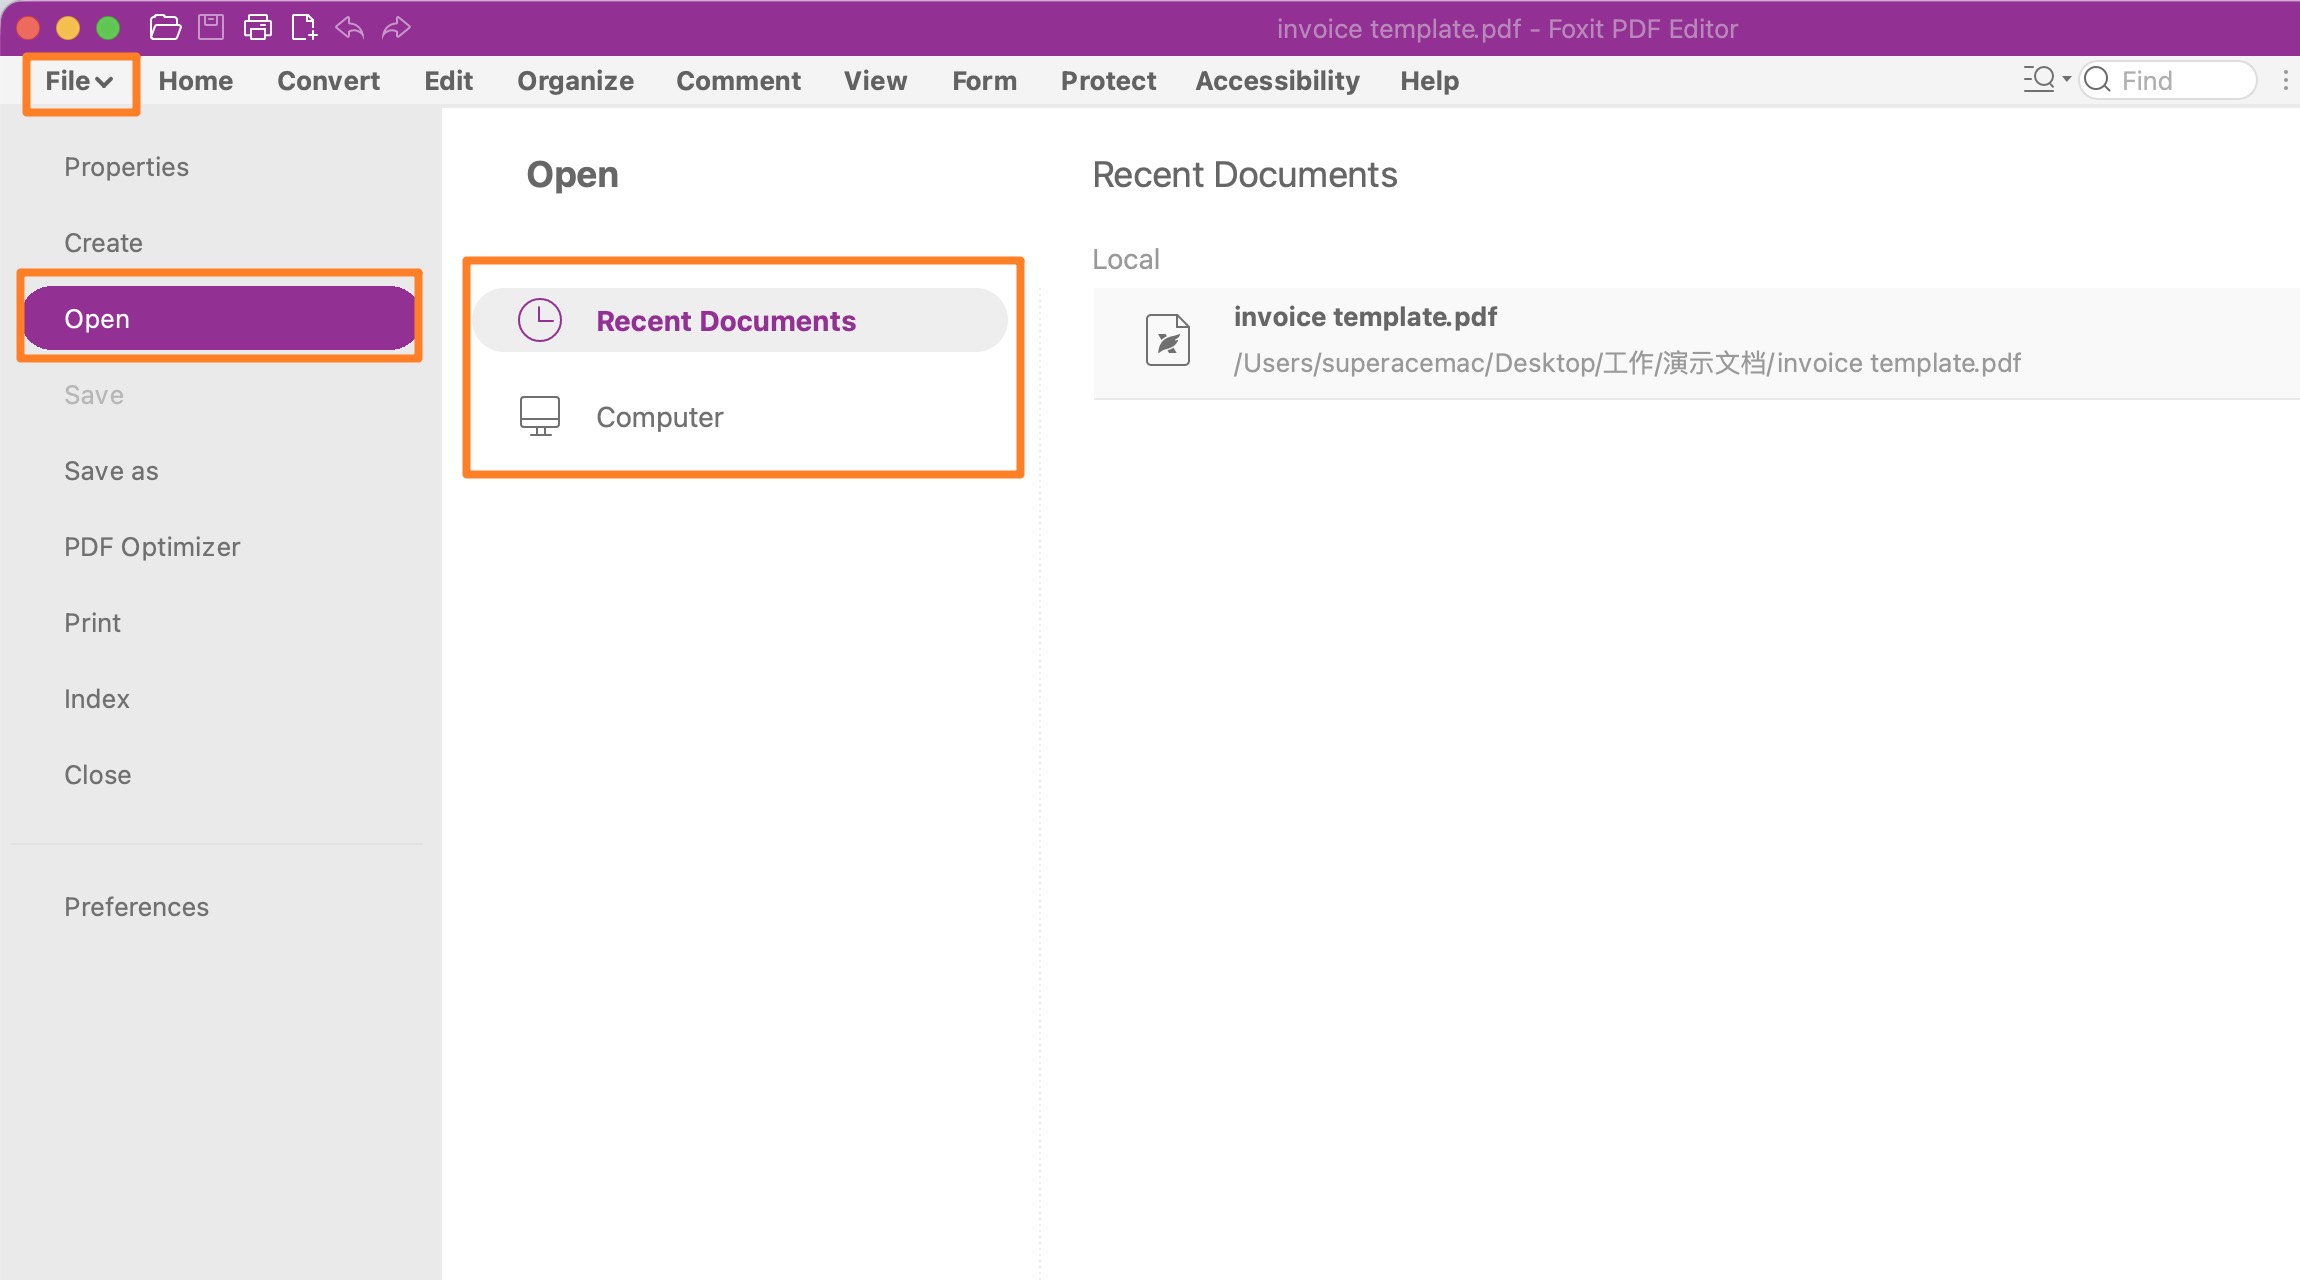Switch to the Home tab

pyautogui.click(x=196, y=81)
